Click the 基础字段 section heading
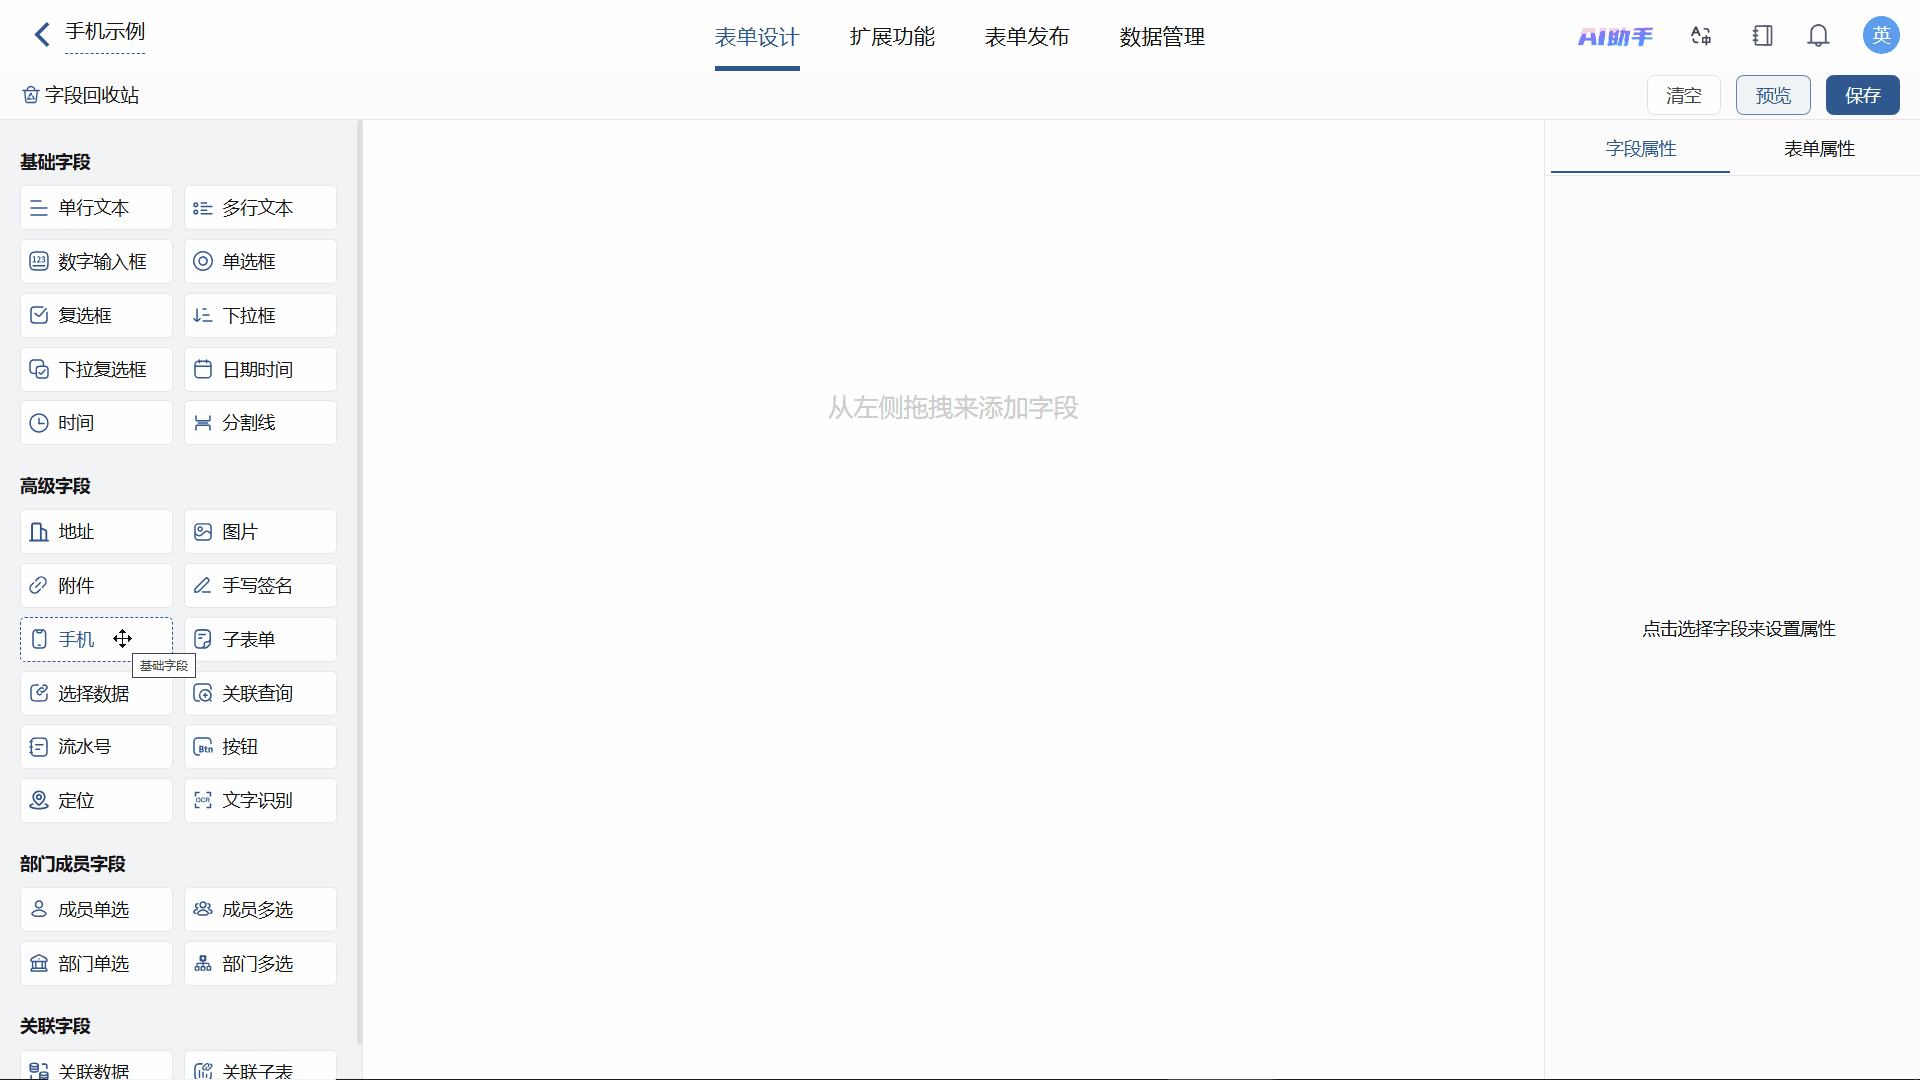This screenshot has width=1920, height=1080. [55, 162]
